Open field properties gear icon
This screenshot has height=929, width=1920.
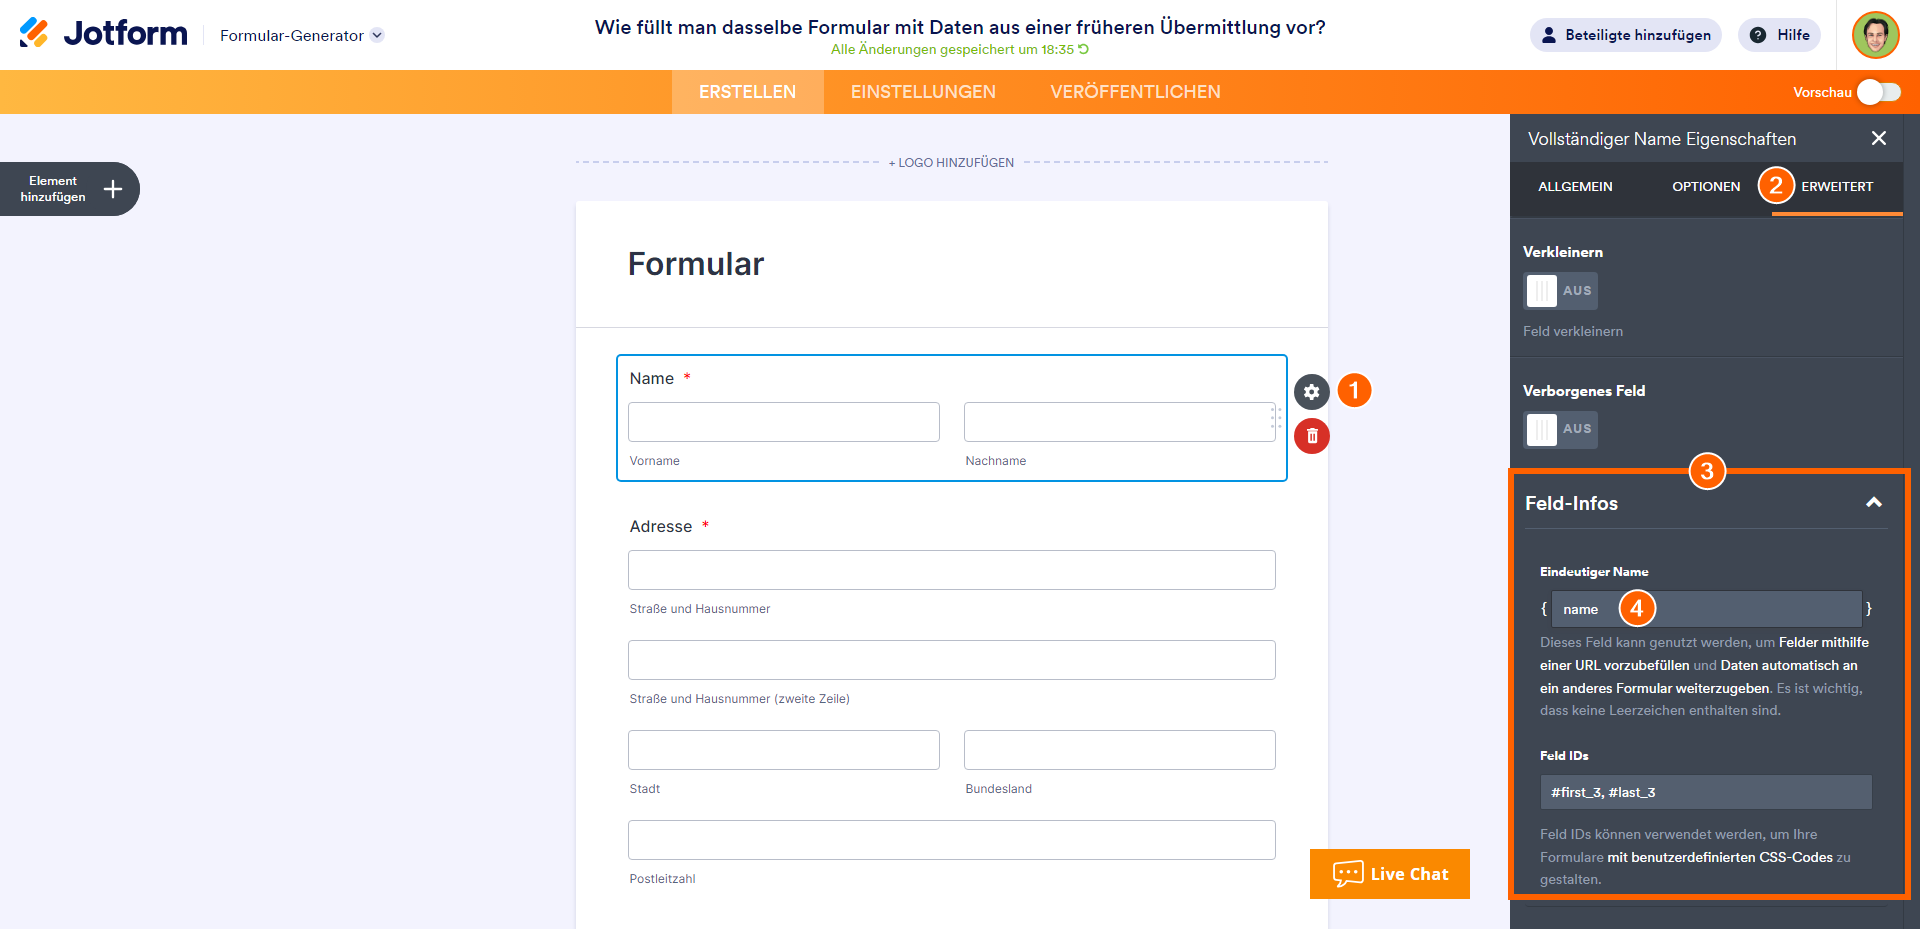(1311, 392)
